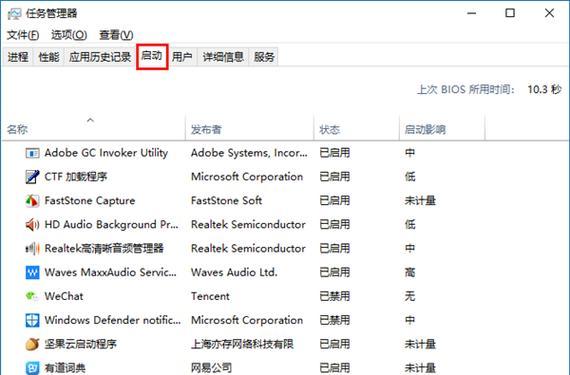Click the 坚果云启动程序 nut icon

click(x=32, y=344)
